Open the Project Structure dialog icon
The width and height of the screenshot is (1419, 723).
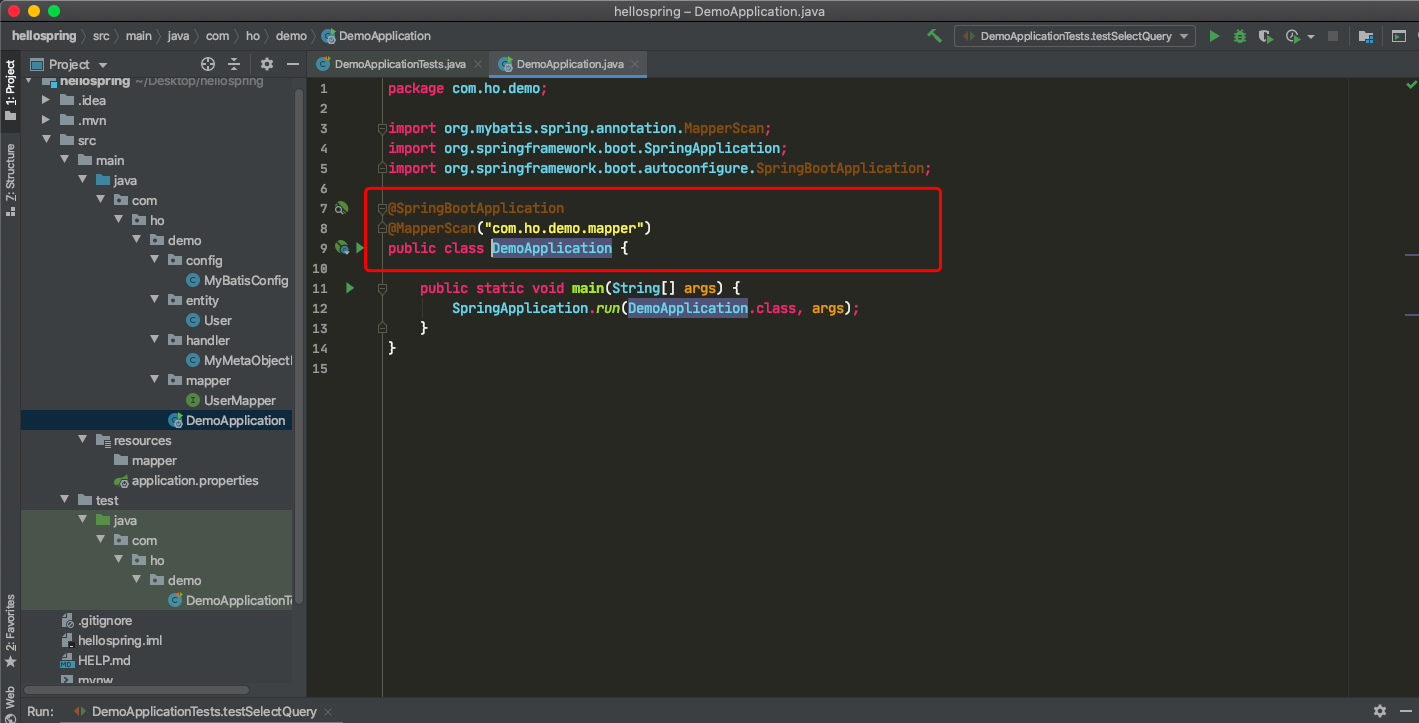pos(1366,36)
